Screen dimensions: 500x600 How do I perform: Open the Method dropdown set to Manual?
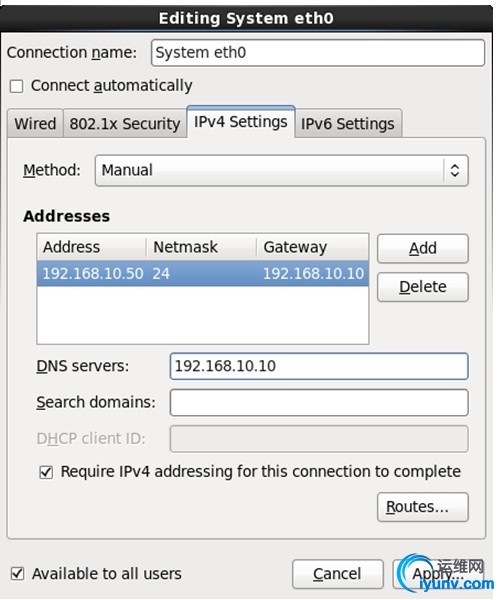click(282, 170)
